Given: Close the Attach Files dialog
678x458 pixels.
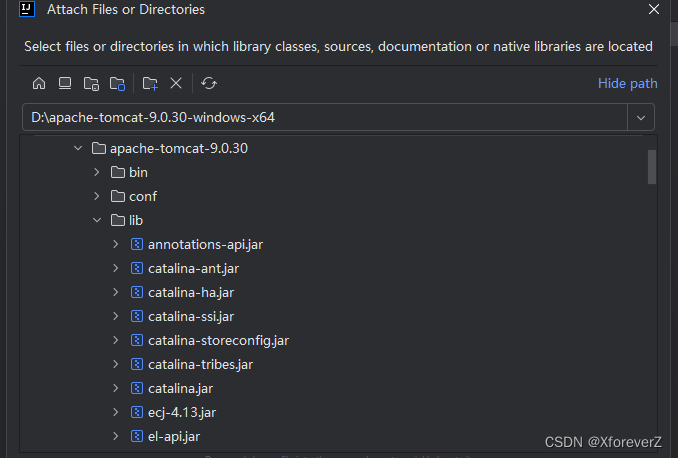Looking at the screenshot, I should 654,9.
